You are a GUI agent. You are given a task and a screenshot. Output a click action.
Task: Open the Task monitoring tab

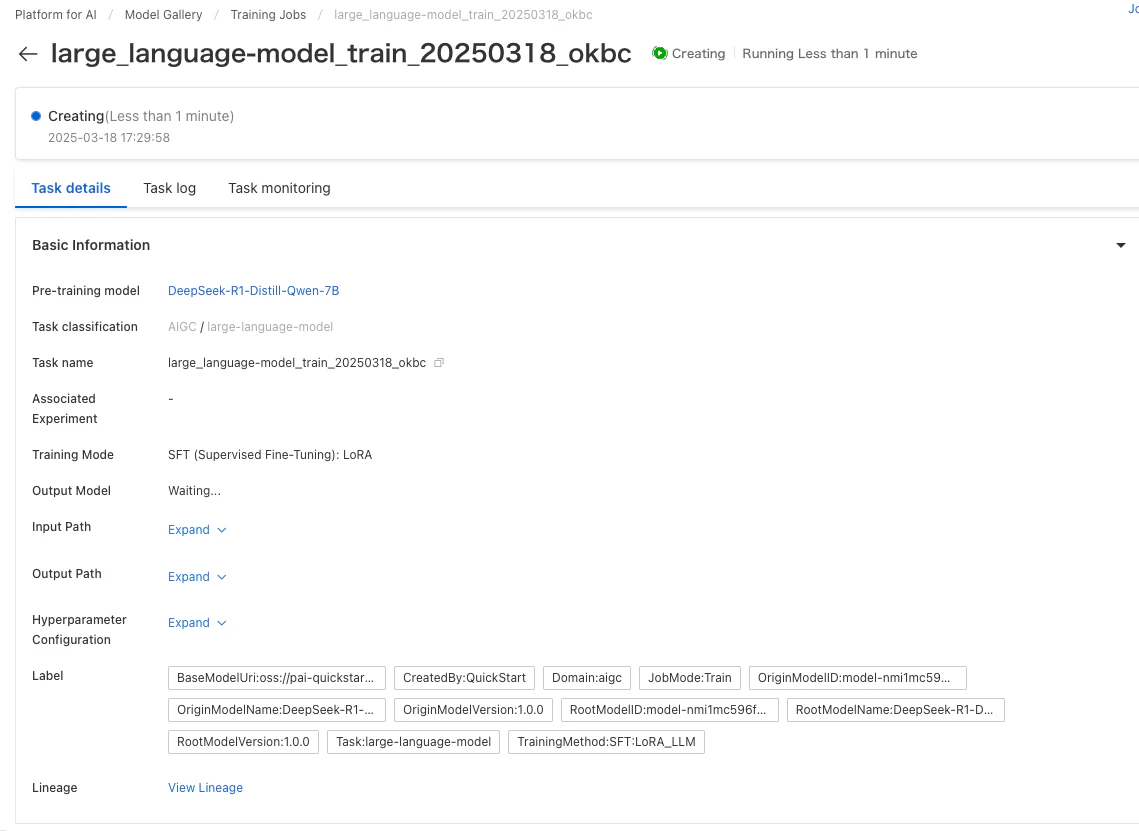click(279, 188)
